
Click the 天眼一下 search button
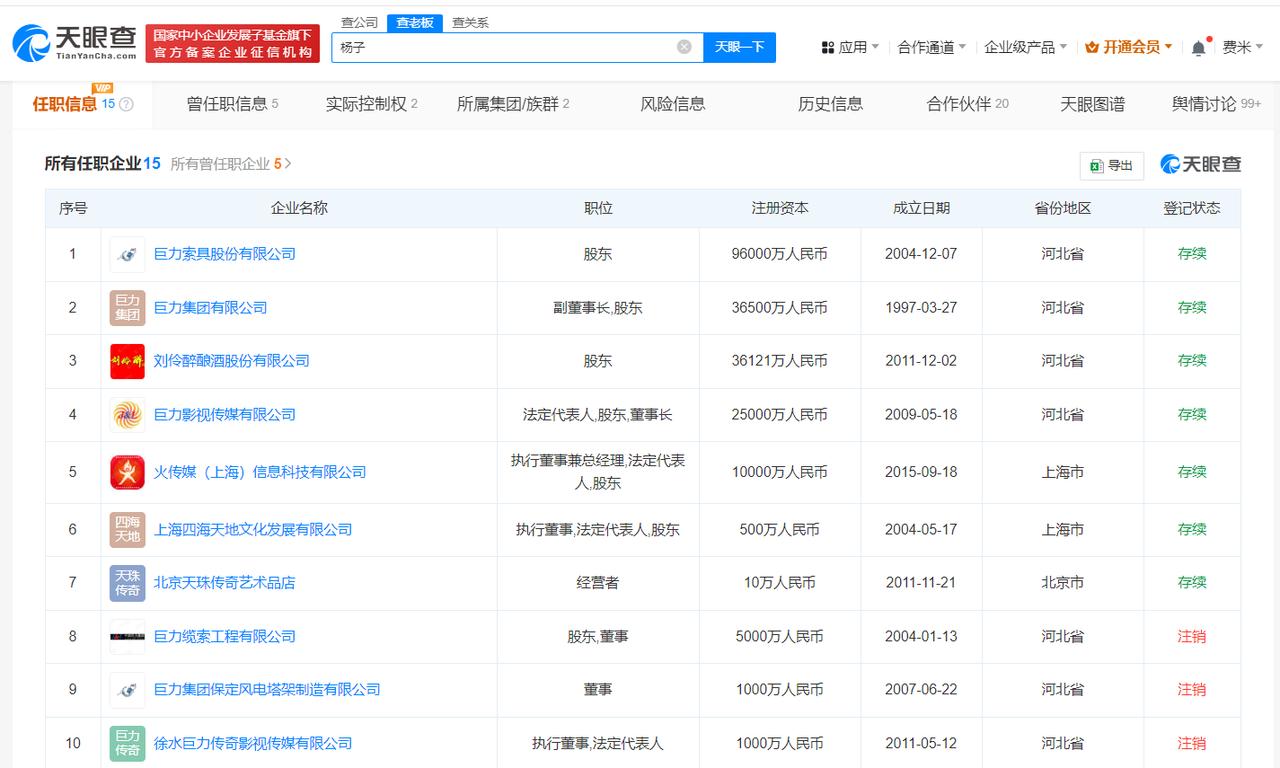[739, 47]
